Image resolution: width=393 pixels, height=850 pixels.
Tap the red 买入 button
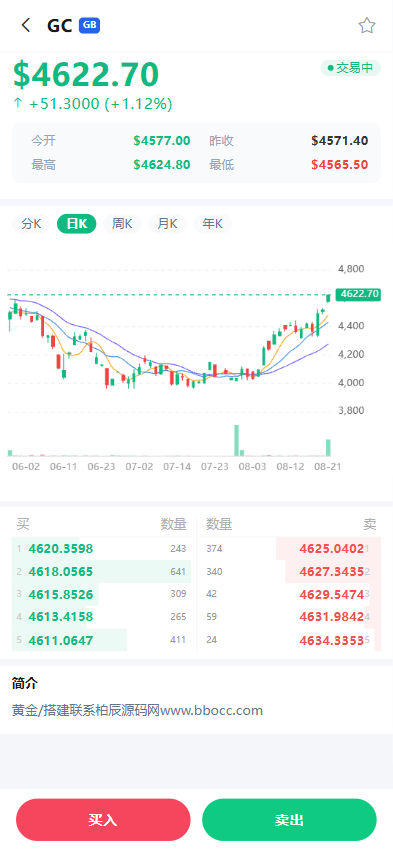coord(103,820)
